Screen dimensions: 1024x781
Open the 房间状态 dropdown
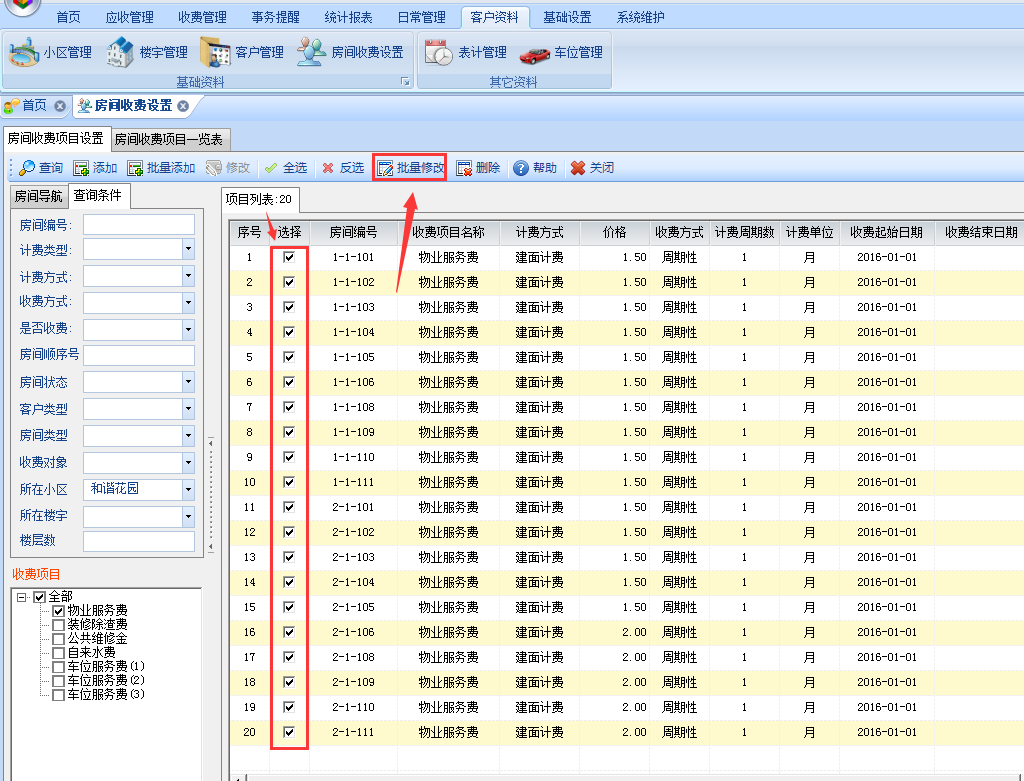click(188, 382)
